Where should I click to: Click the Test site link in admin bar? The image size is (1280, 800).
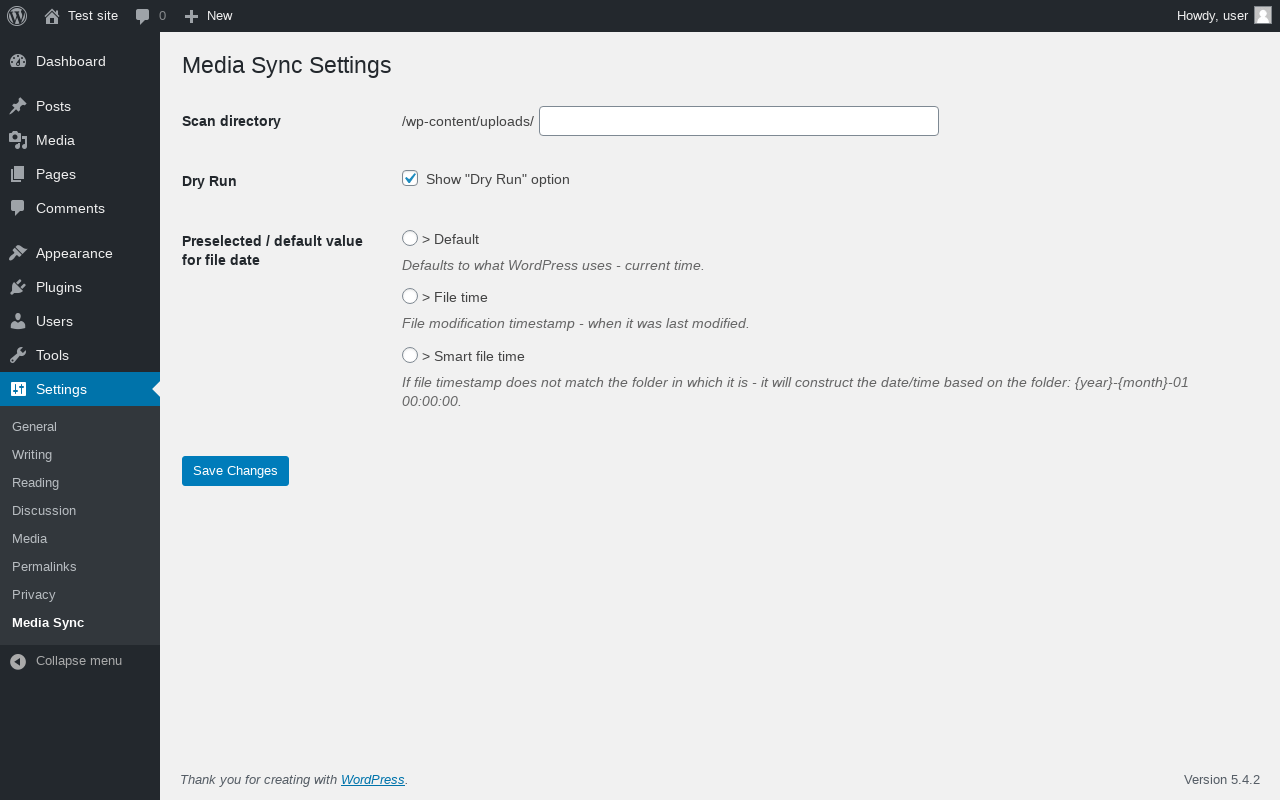[x=81, y=16]
